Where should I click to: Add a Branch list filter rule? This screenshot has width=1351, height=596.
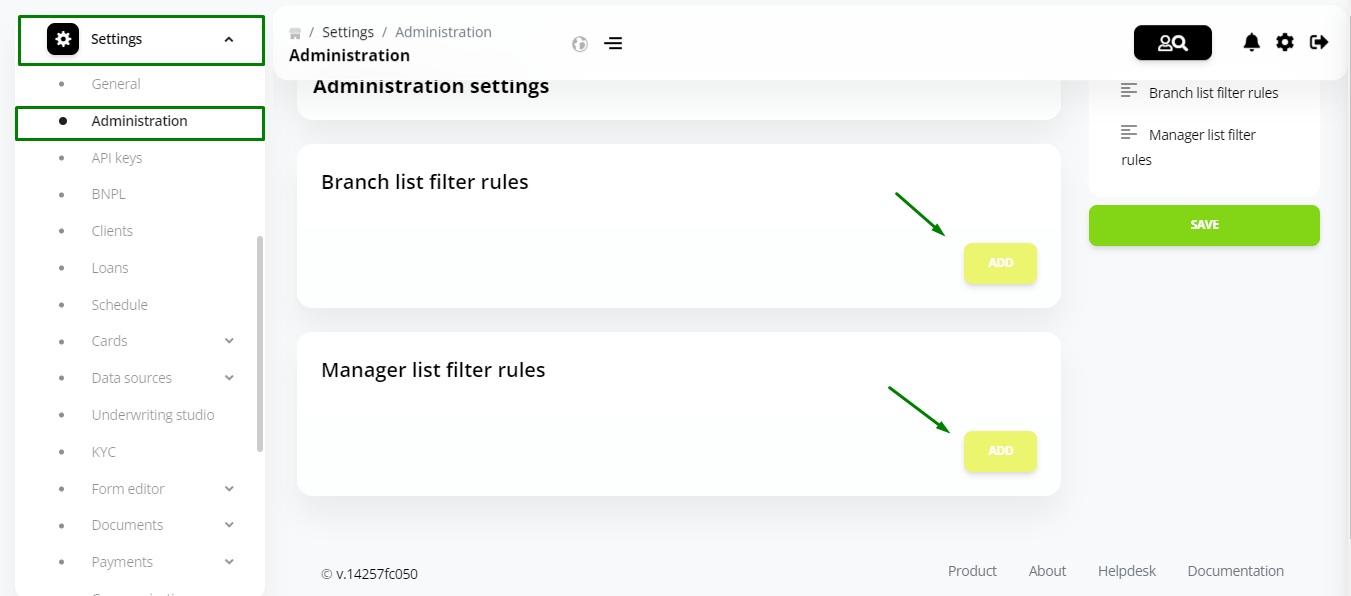pyautogui.click(x=1000, y=263)
